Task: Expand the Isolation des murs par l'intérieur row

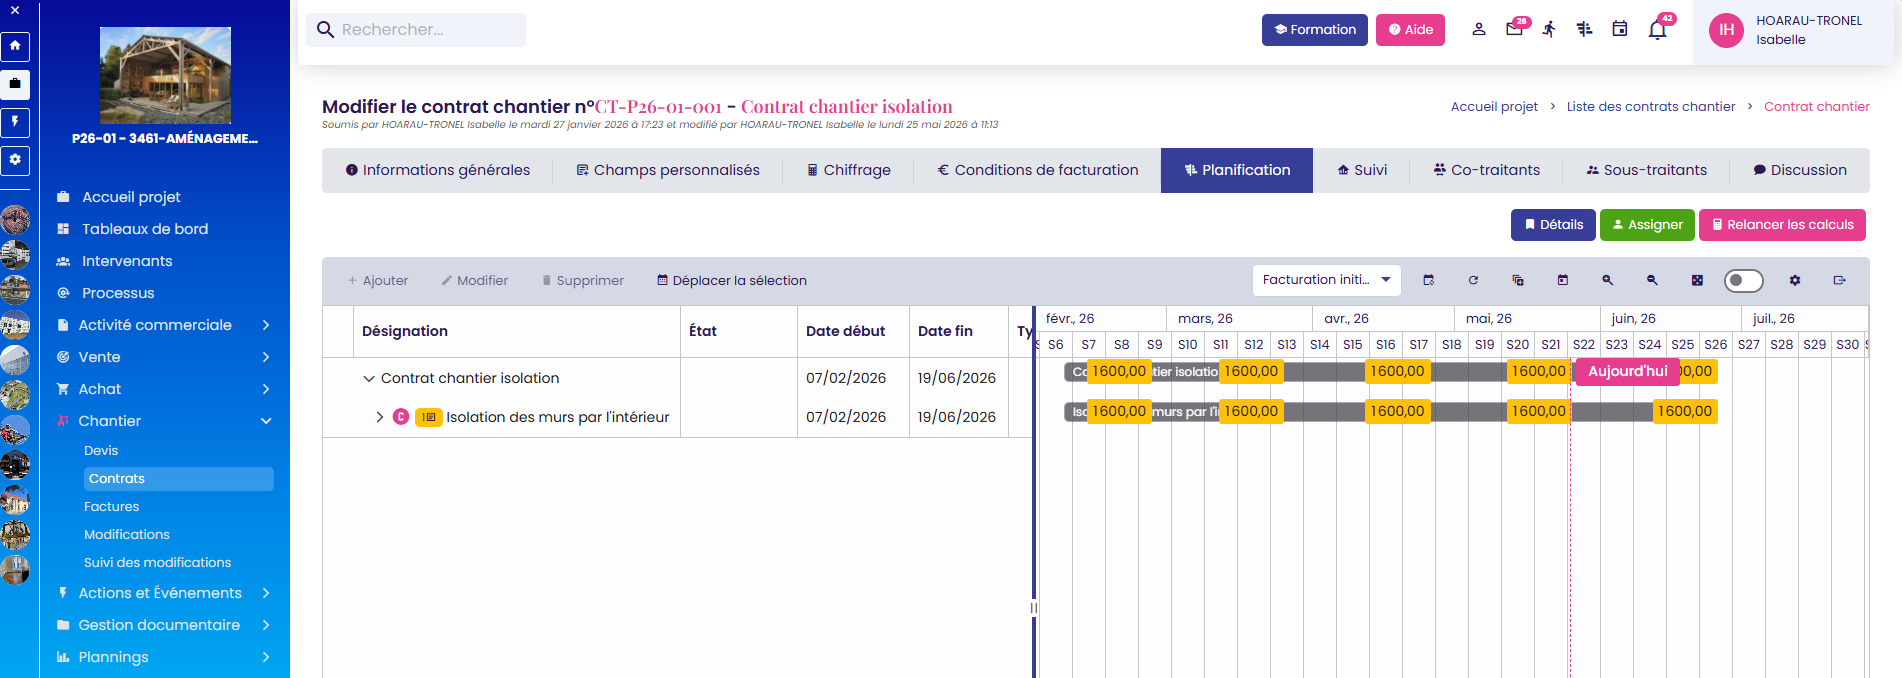Action: coord(380,417)
